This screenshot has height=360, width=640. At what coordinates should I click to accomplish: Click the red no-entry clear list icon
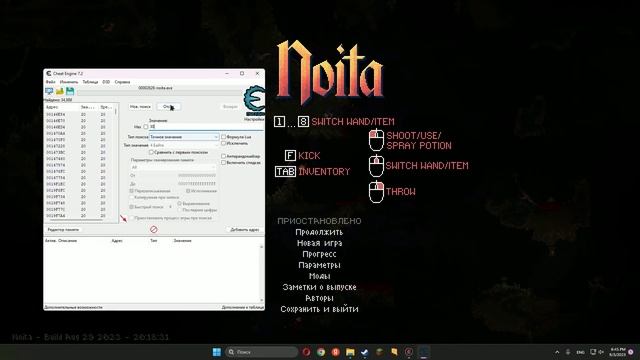pyautogui.click(x=153, y=229)
